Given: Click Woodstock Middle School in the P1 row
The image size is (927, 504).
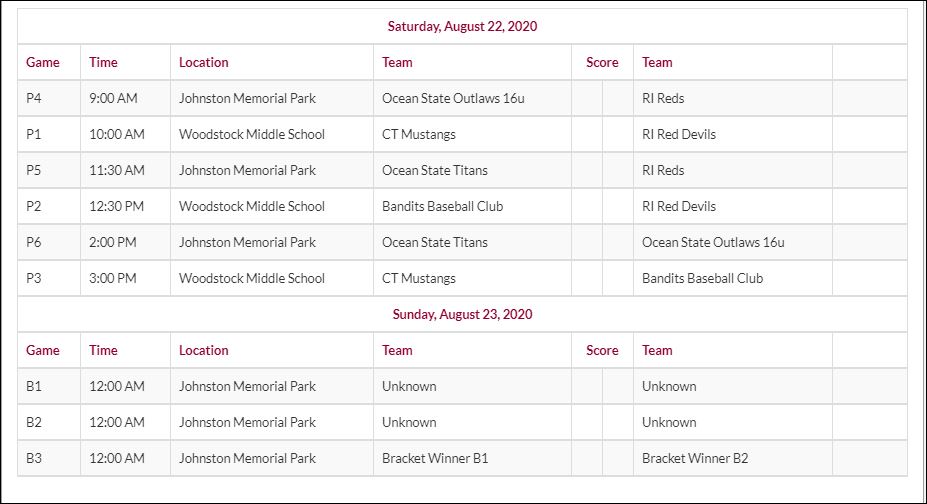Looking at the screenshot, I should (252, 134).
